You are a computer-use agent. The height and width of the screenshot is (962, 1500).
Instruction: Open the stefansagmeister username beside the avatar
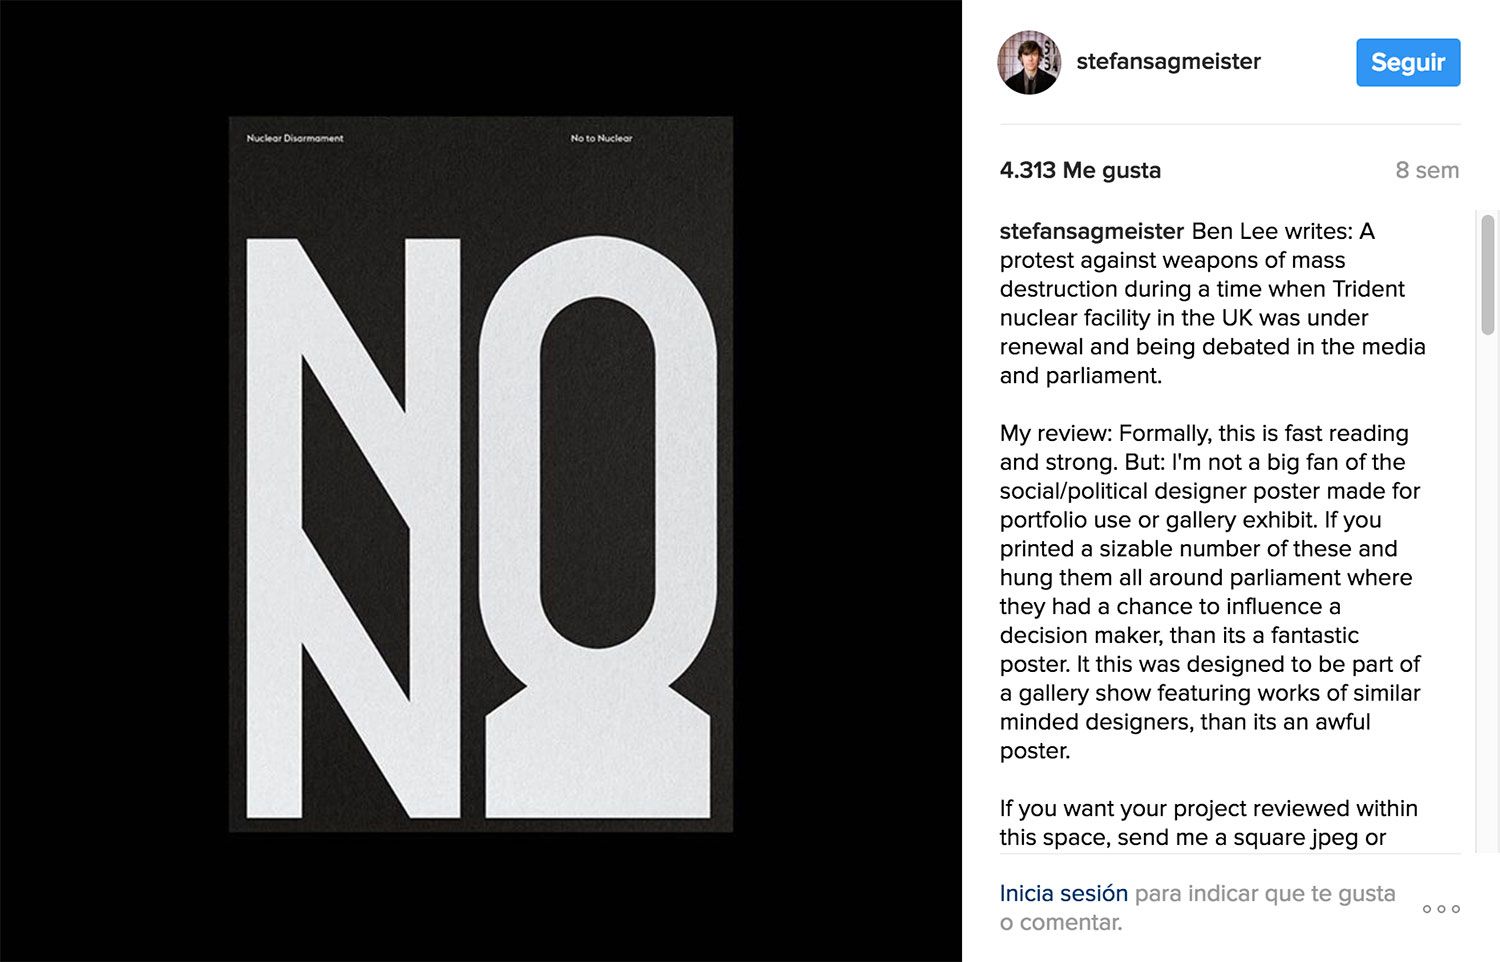[x=1168, y=62]
